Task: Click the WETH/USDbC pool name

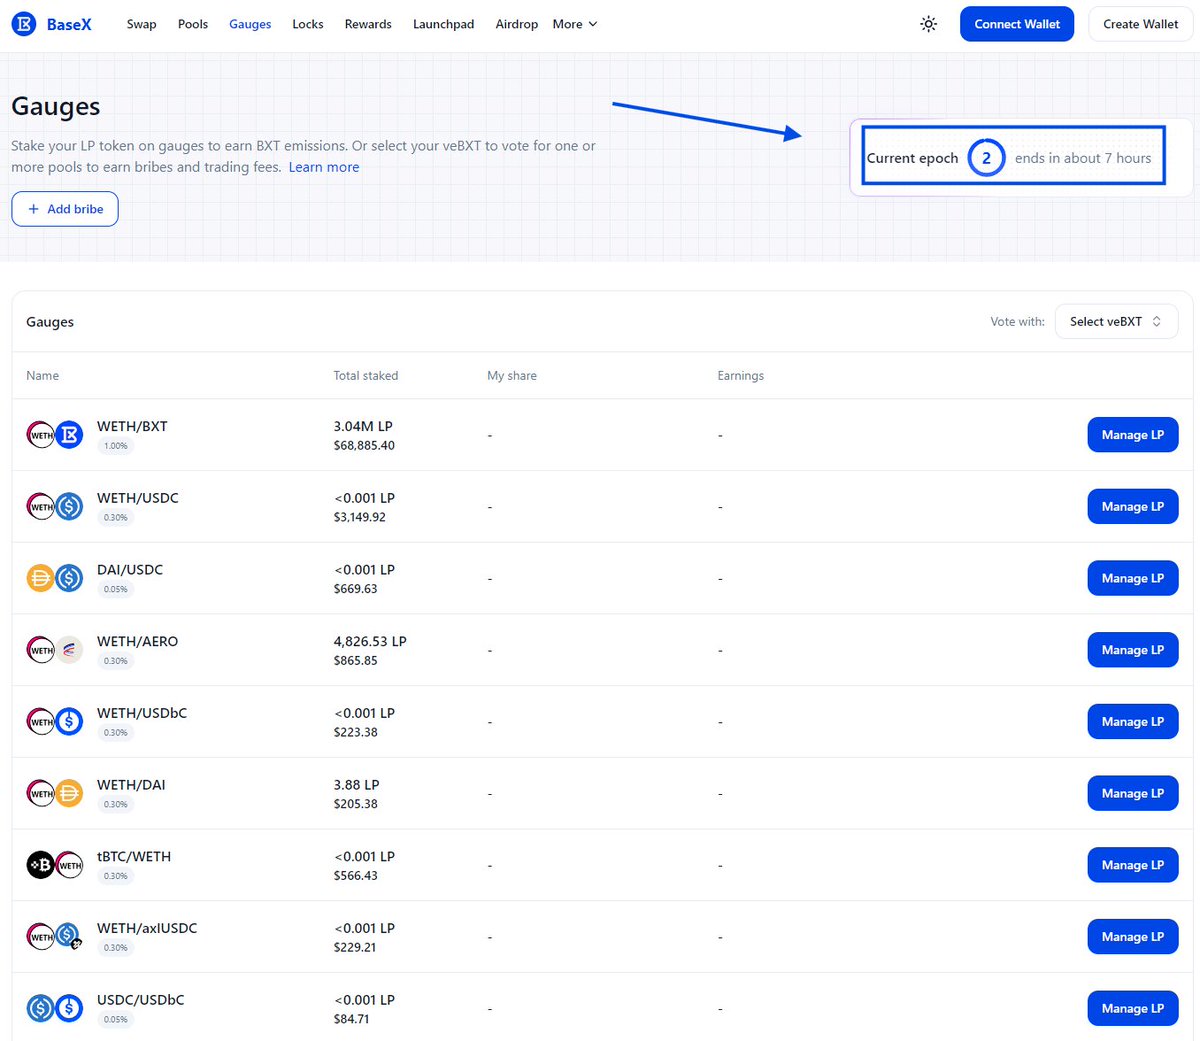Action: click(142, 713)
